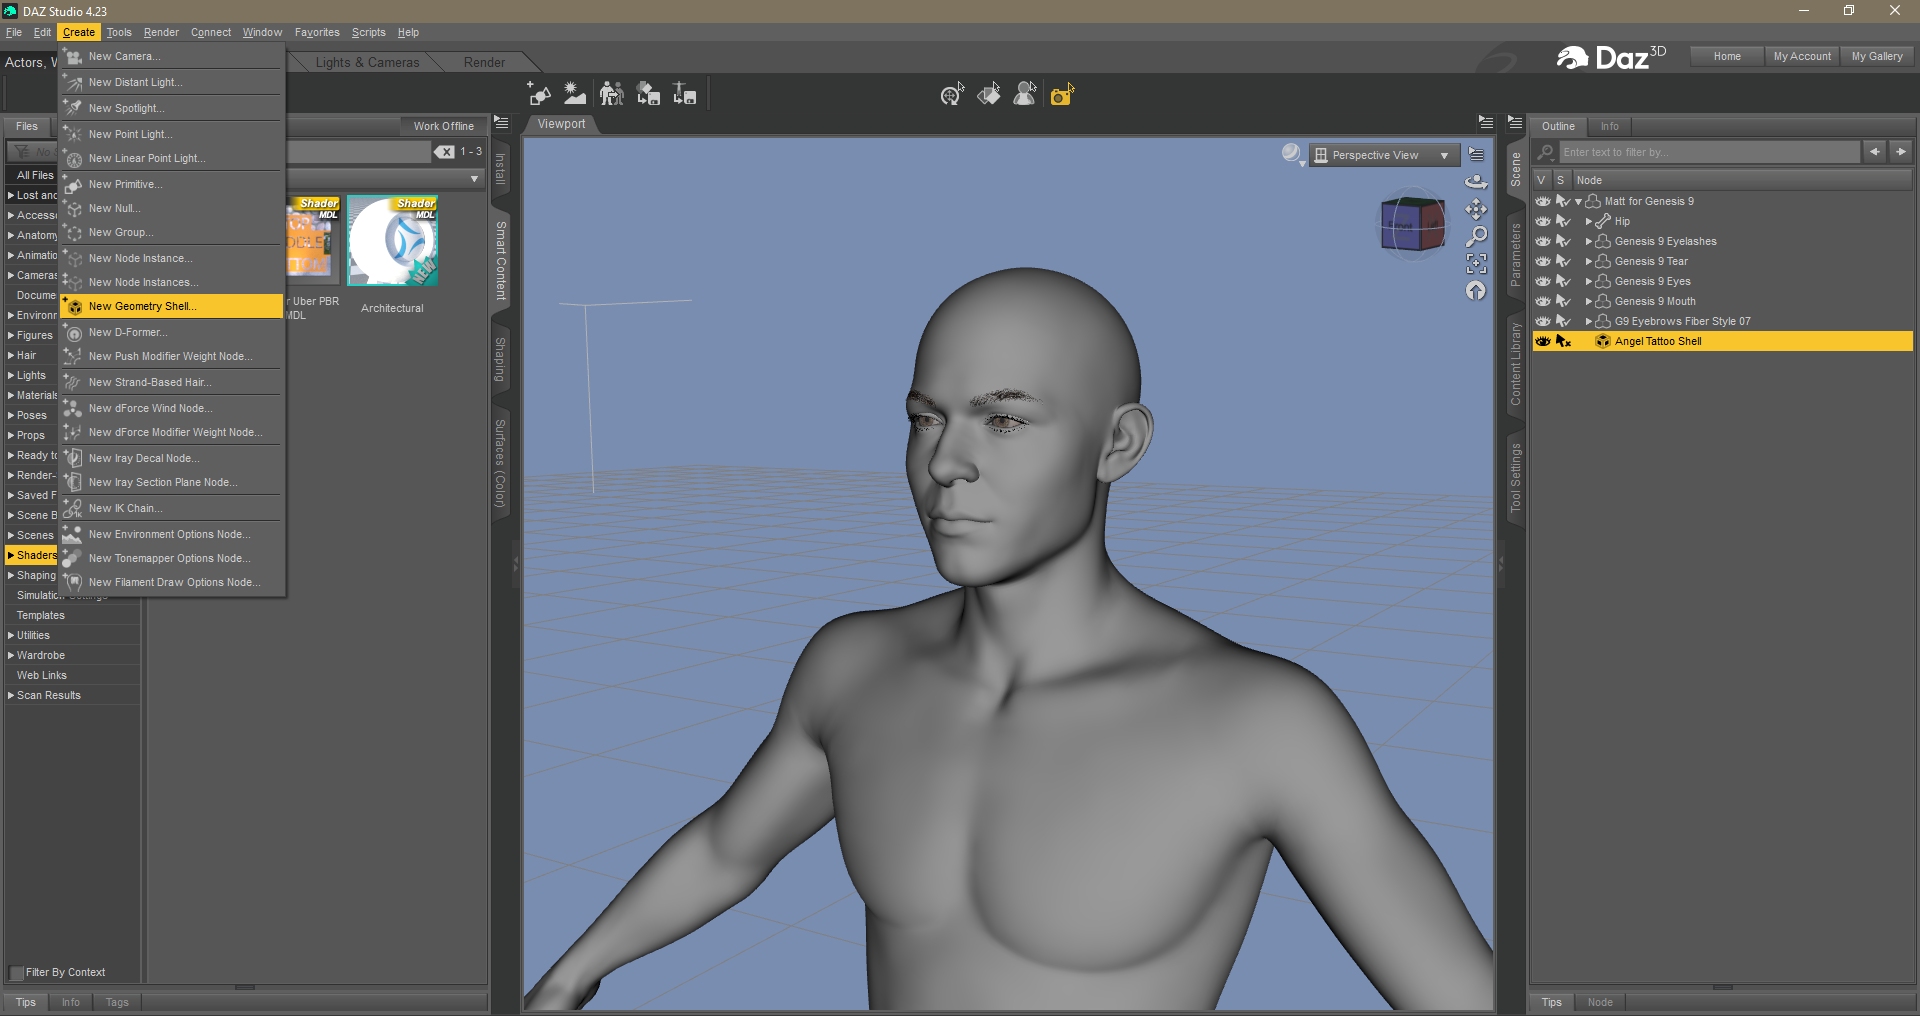
Task: Select the Architectural shader thumbnail
Action: tap(392, 242)
